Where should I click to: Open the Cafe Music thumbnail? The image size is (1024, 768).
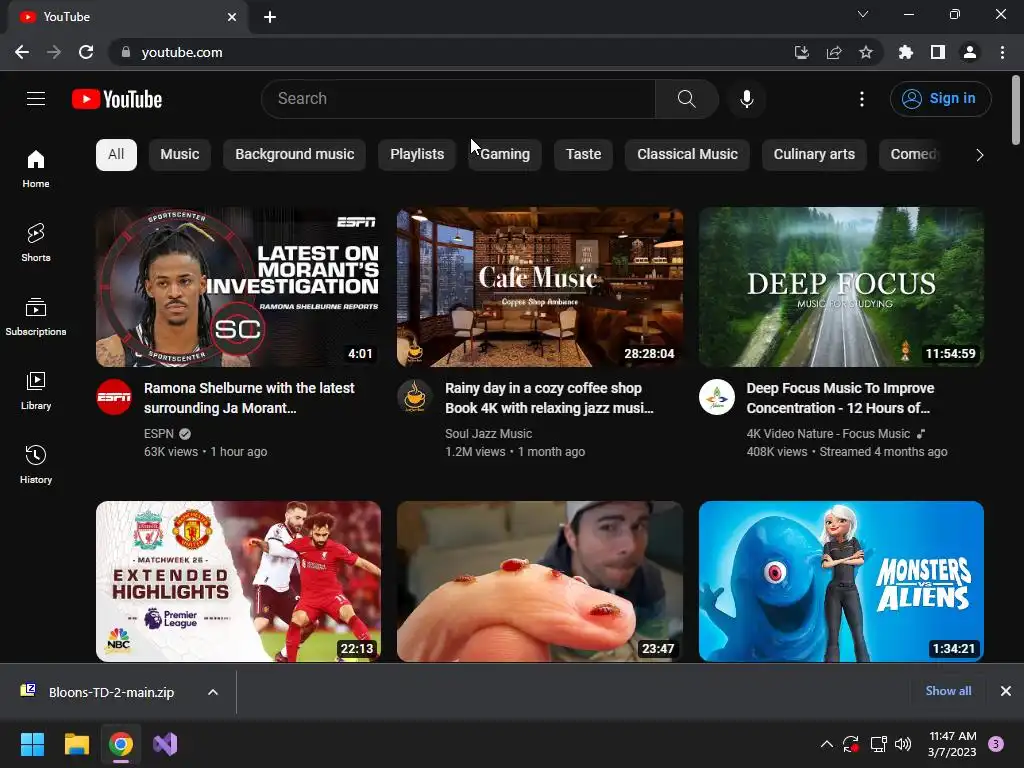pos(540,287)
